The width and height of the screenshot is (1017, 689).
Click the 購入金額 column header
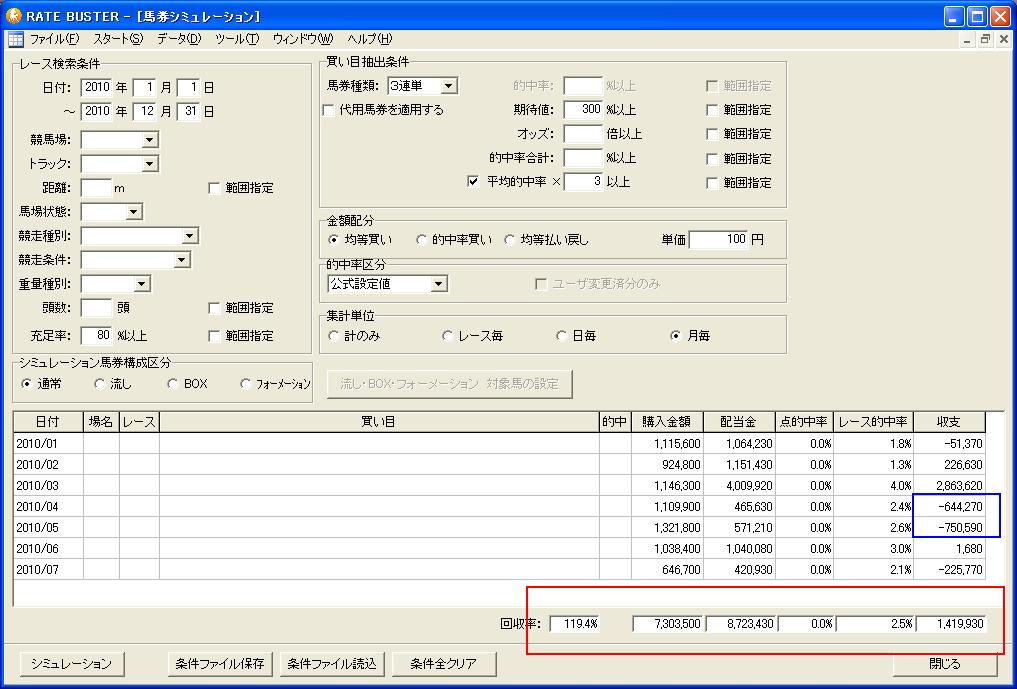point(667,422)
